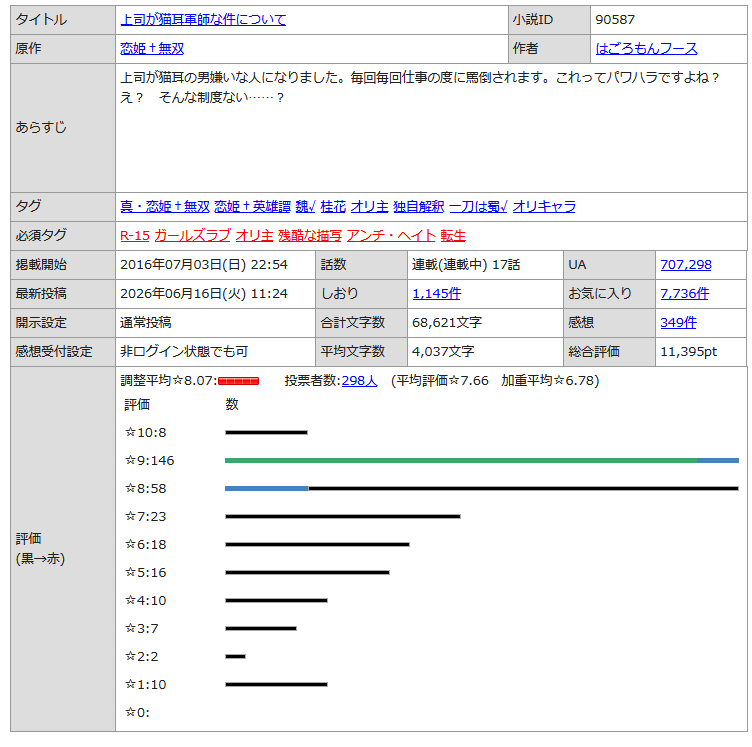Select tag 魏√

click(x=306, y=207)
